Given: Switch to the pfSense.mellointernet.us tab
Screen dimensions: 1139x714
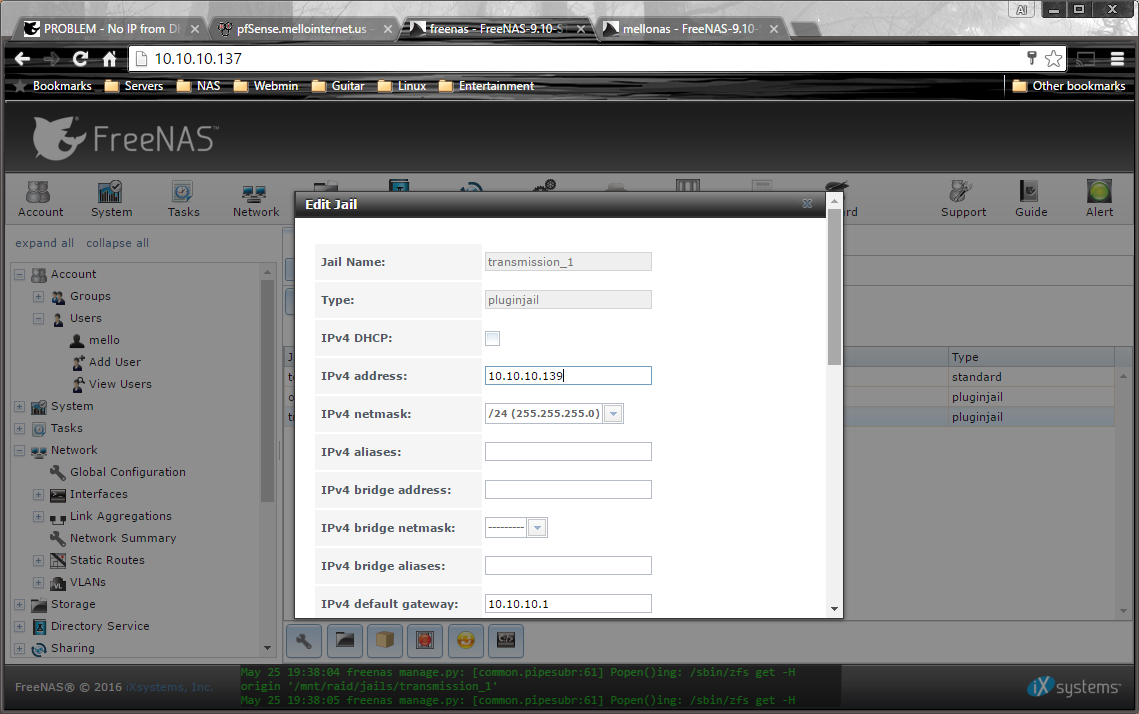Looking at the screenshot, I should pyautogui.click(x=305, y=28).
